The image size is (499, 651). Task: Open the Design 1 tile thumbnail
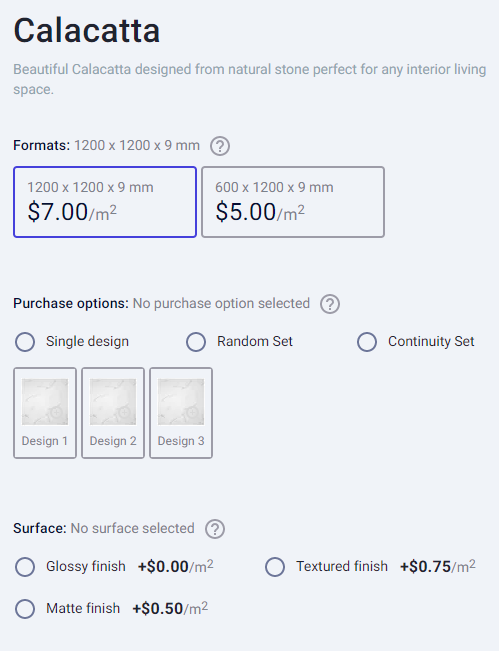(45, 401)
